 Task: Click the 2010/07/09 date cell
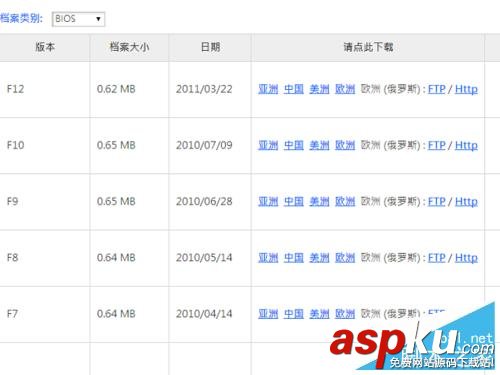tap(210, 145)
